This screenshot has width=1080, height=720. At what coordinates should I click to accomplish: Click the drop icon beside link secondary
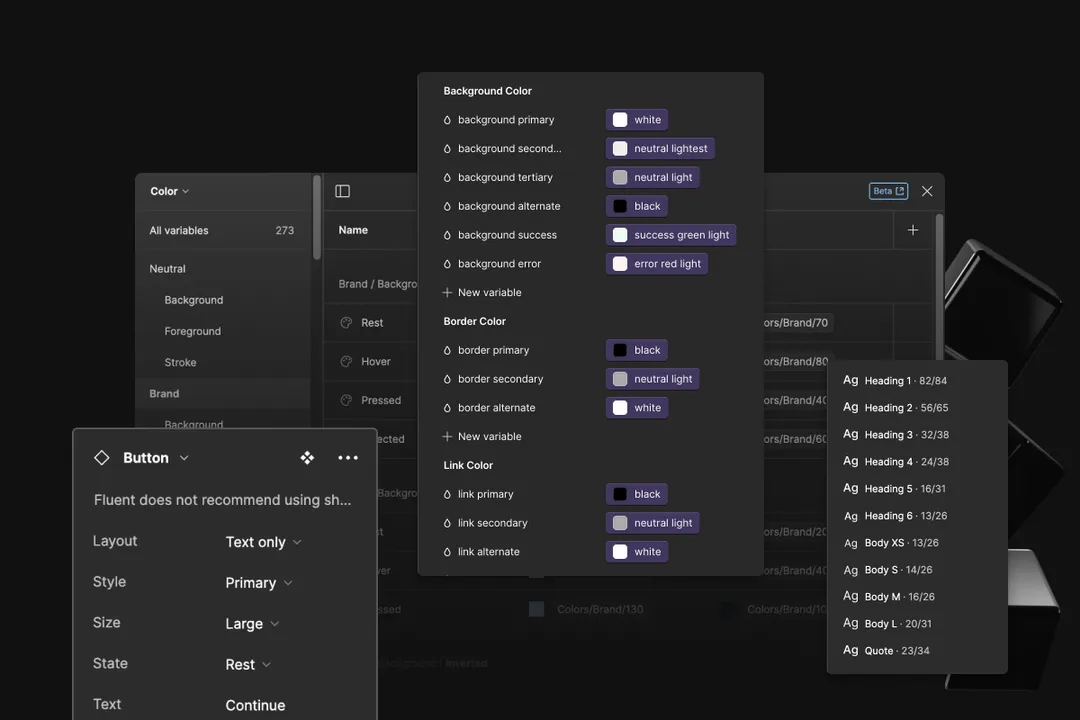tap(447, 523)
